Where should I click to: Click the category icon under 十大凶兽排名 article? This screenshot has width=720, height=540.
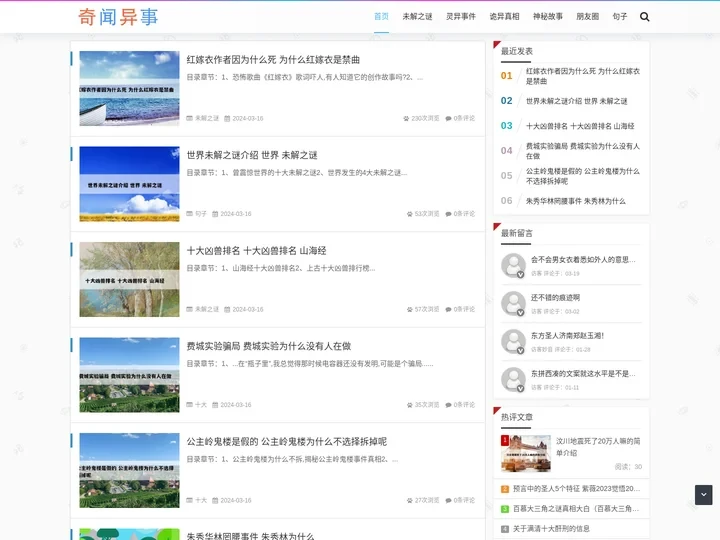(189, 310)
